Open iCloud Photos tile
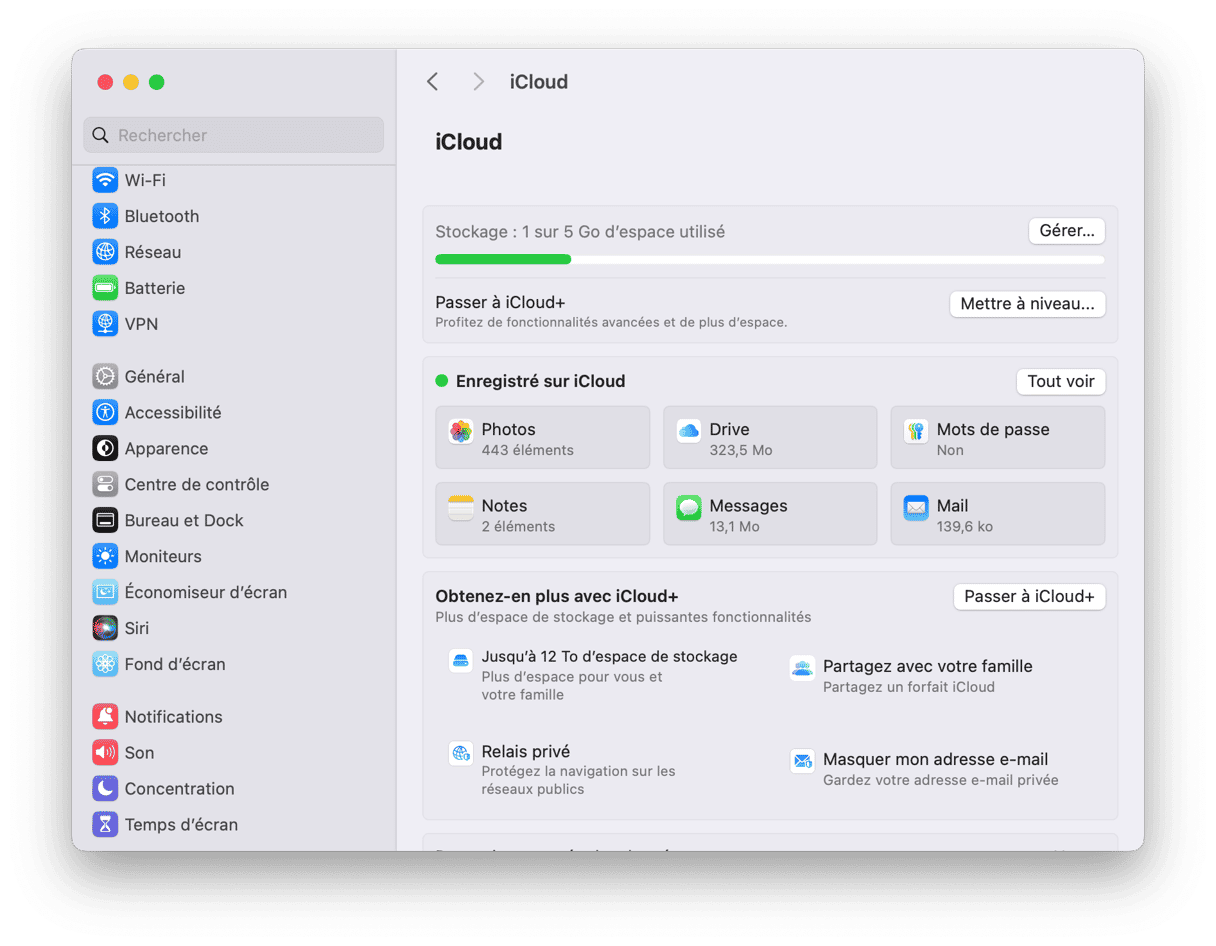This screenshot has height=946, width=1216. [542, 438]
